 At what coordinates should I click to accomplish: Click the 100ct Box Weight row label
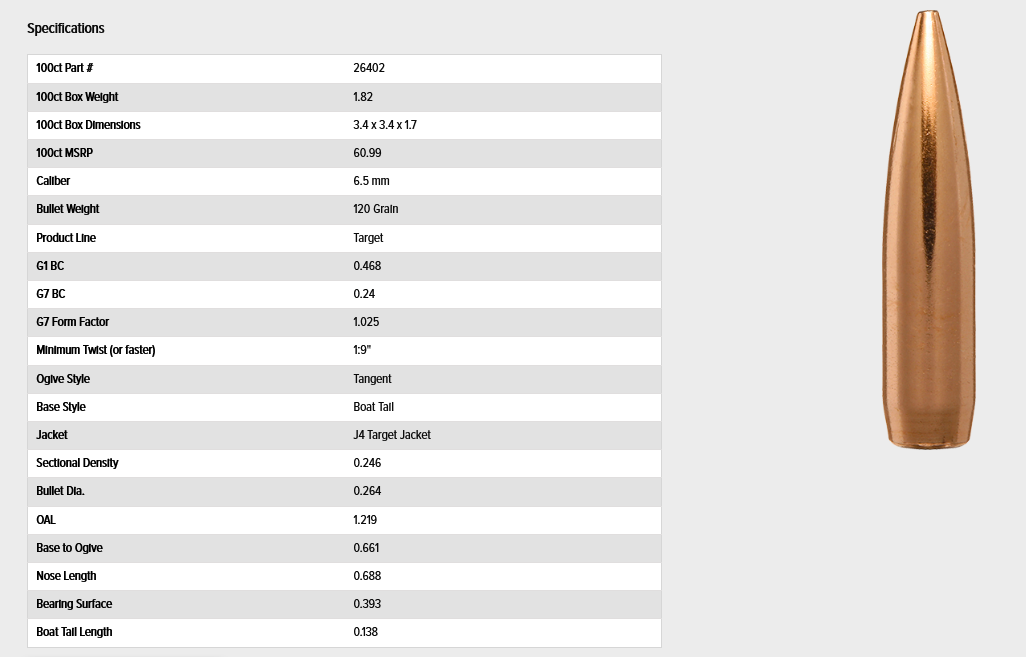coord(77,97)
